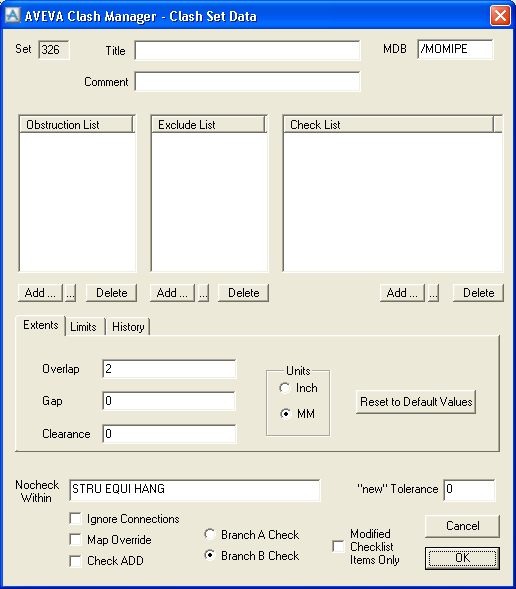Add an item to the Obstruction List

click(x=40, y=293)
